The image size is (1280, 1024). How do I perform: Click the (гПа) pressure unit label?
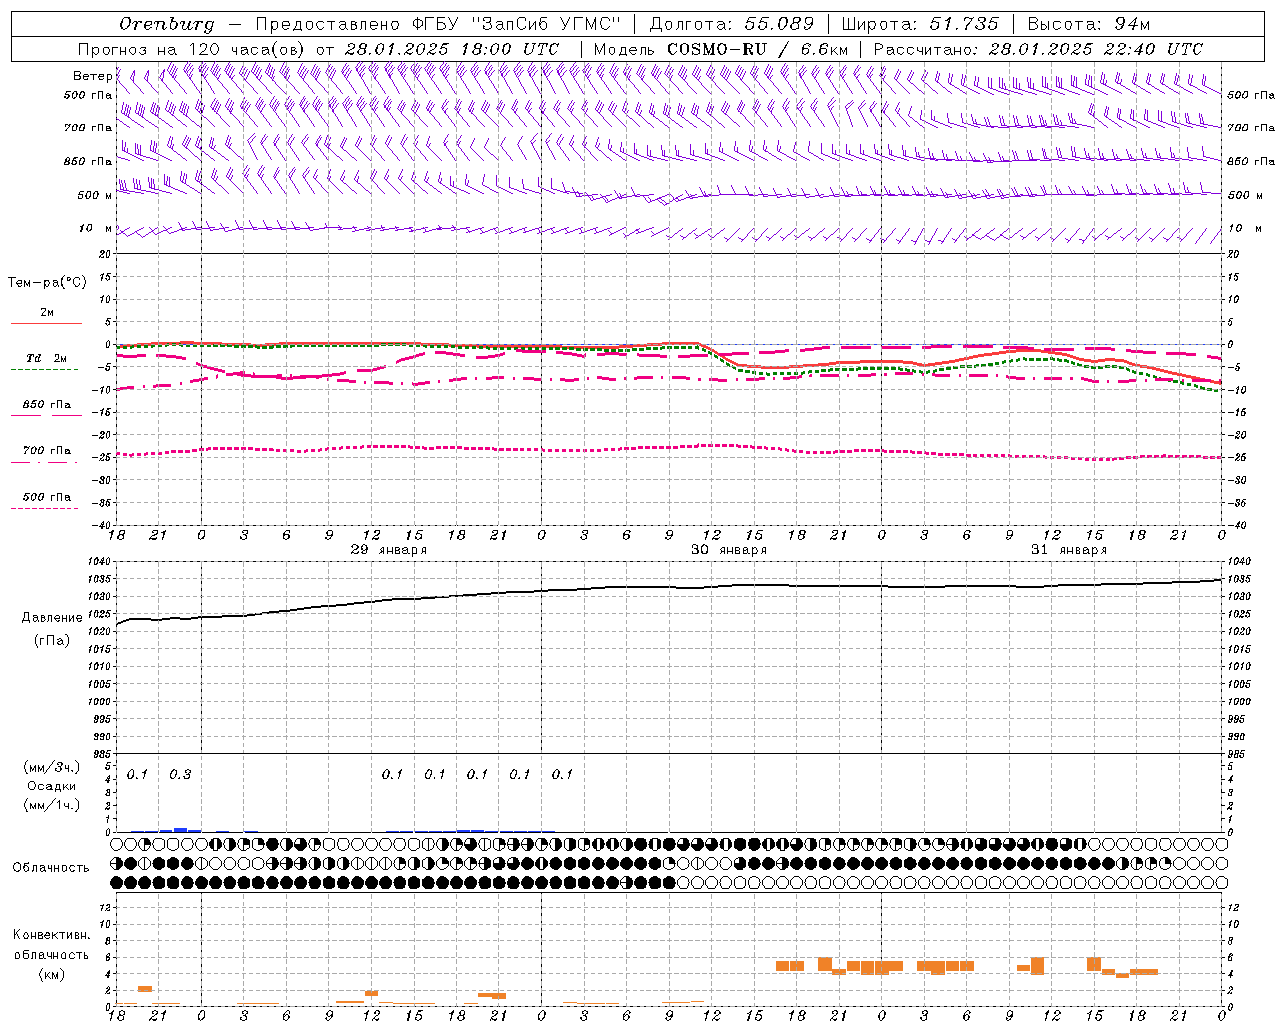tap(52, 640)
